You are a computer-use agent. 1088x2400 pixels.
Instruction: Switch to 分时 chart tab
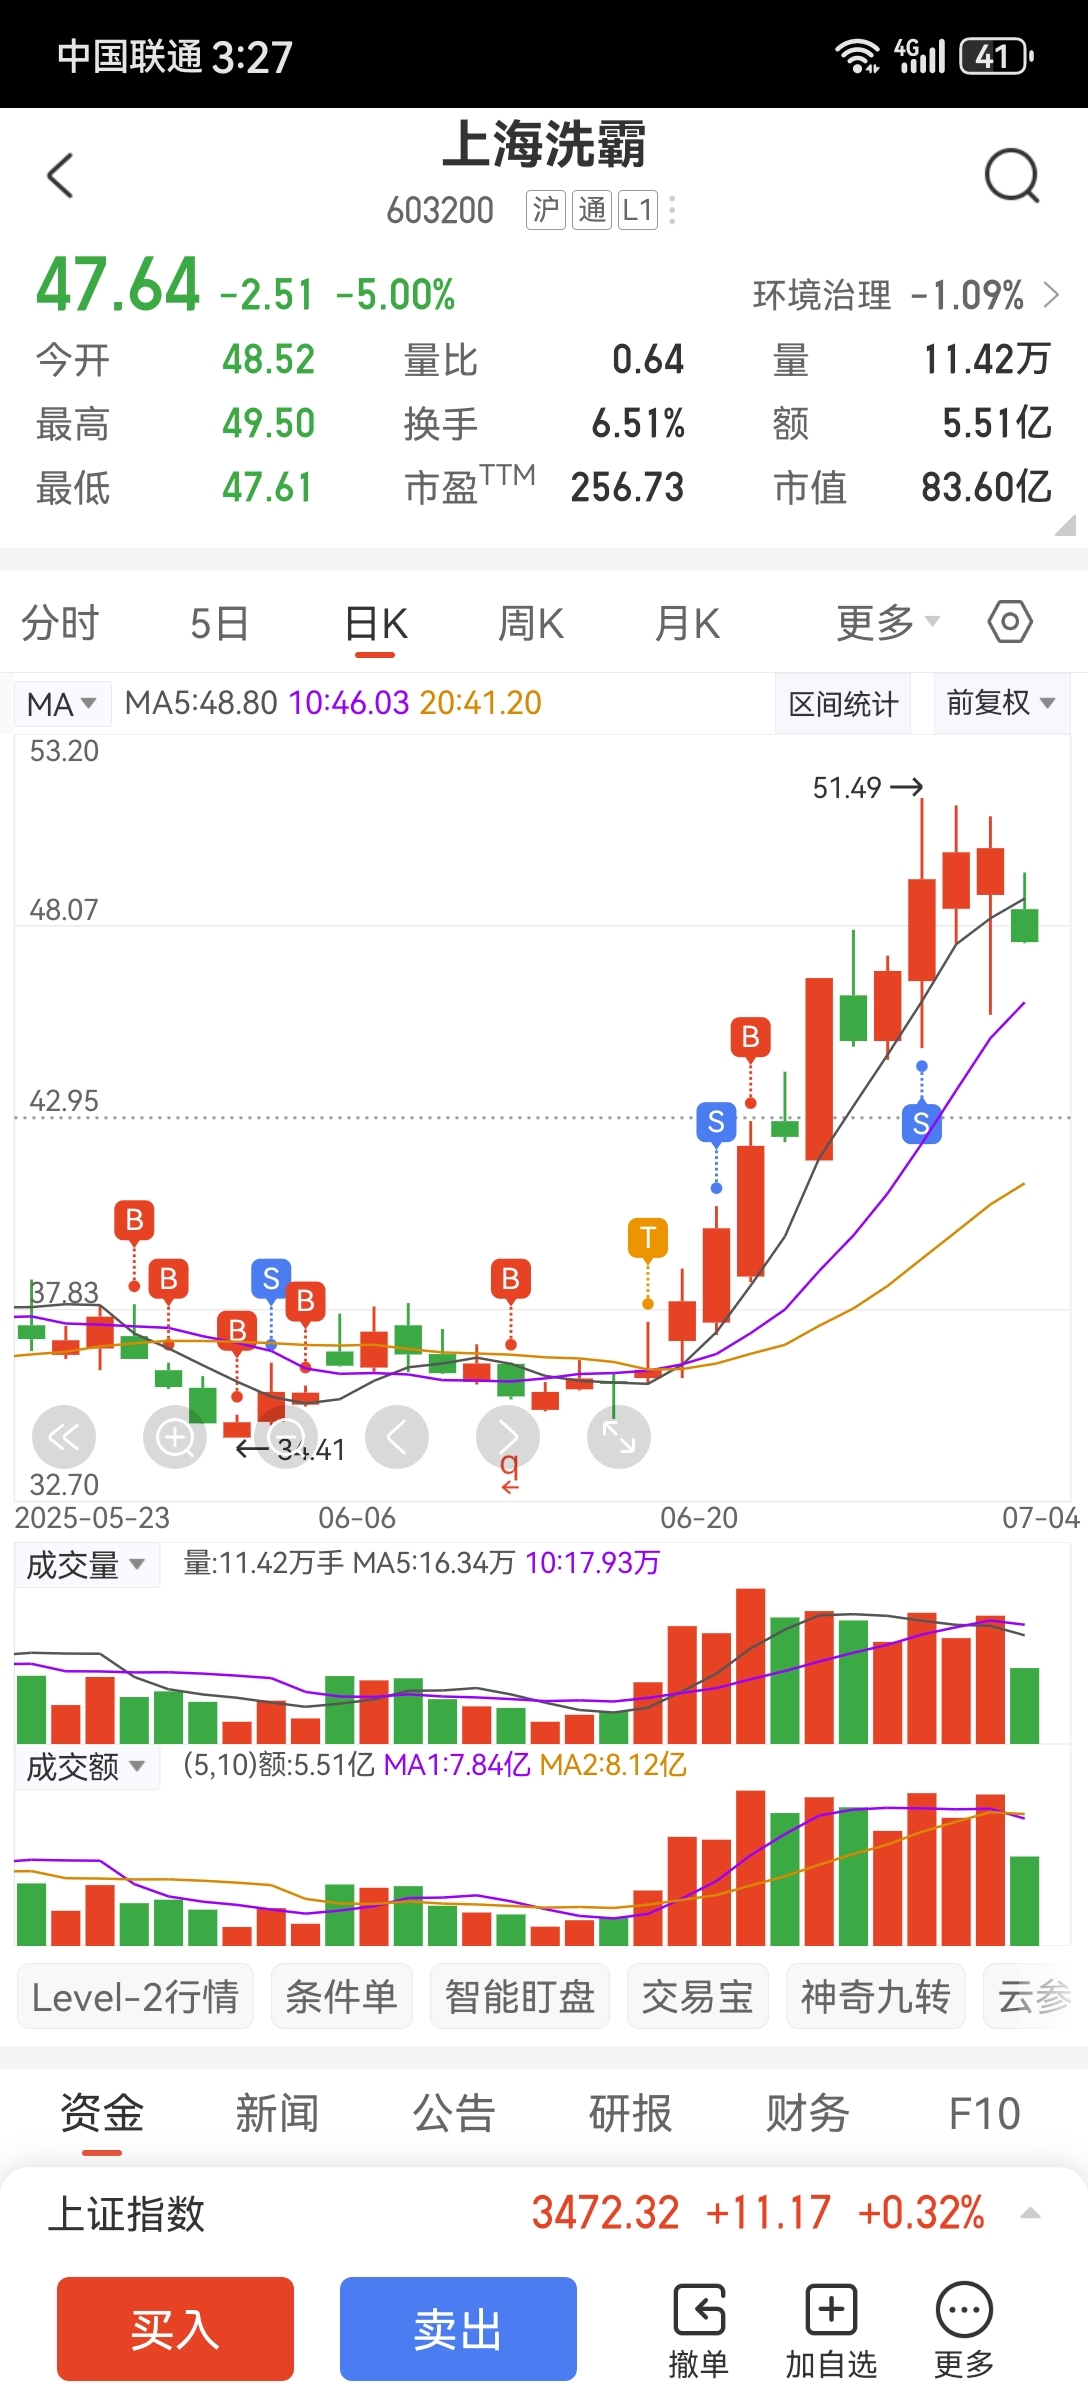60,623
